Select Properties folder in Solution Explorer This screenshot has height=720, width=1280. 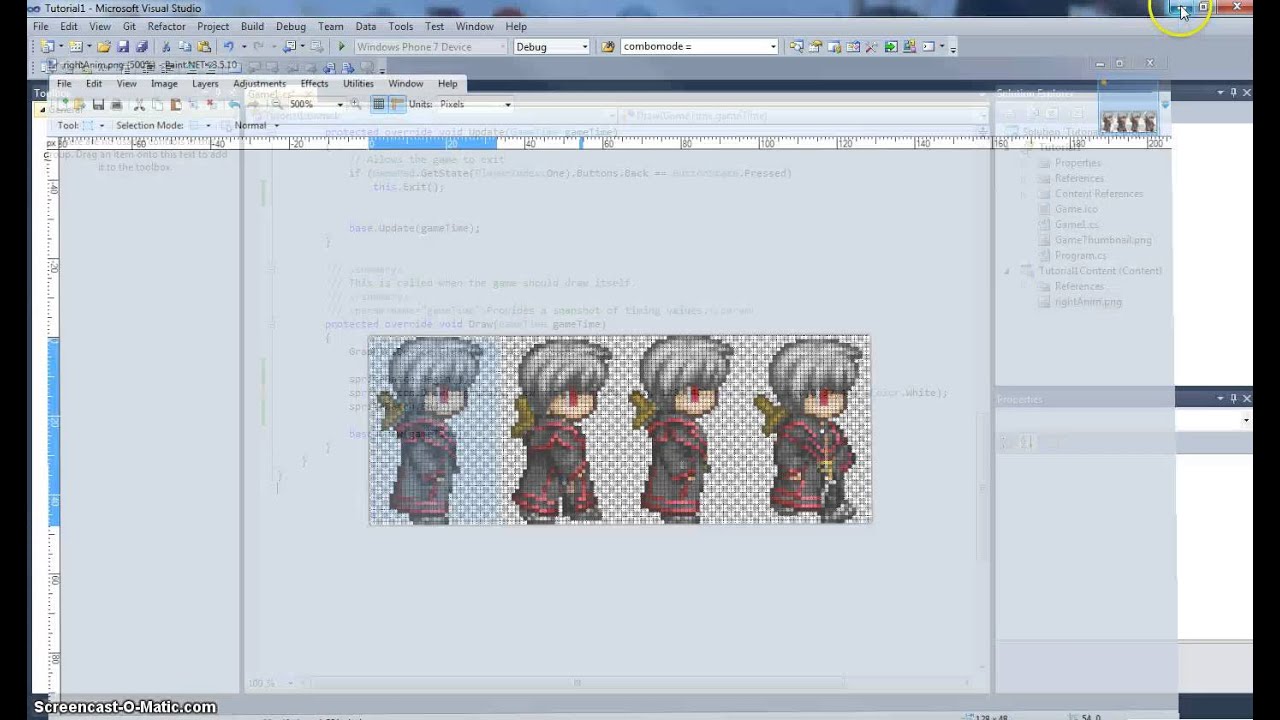pyautogui.click(x=1077, y=163)
